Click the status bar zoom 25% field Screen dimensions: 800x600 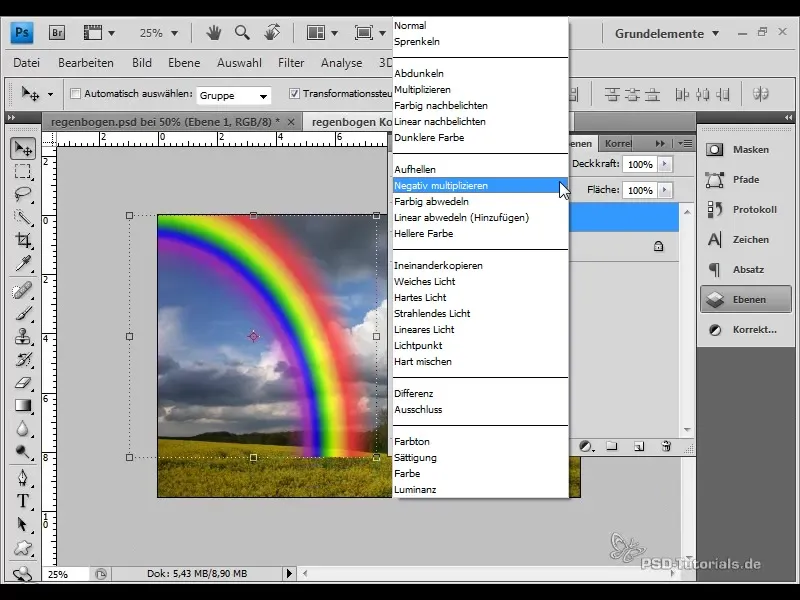tap(64, 574)
